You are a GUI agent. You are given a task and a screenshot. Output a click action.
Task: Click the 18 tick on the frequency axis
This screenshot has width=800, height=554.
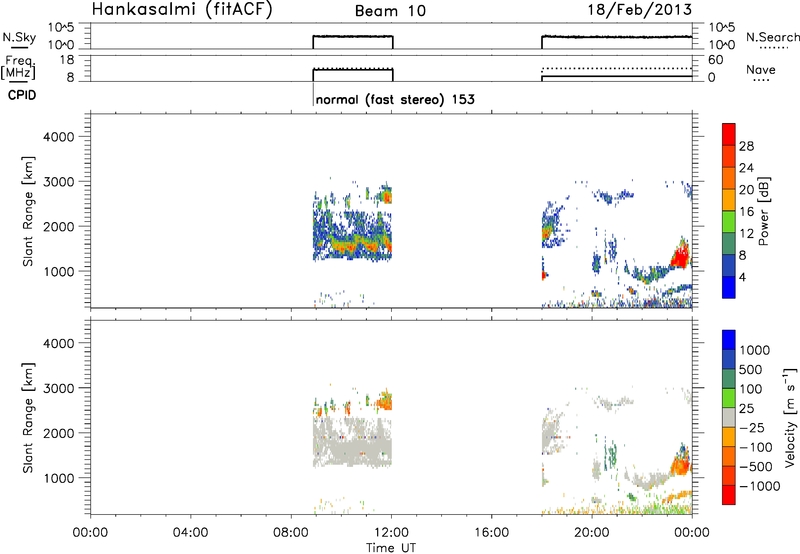coord(67,60)
